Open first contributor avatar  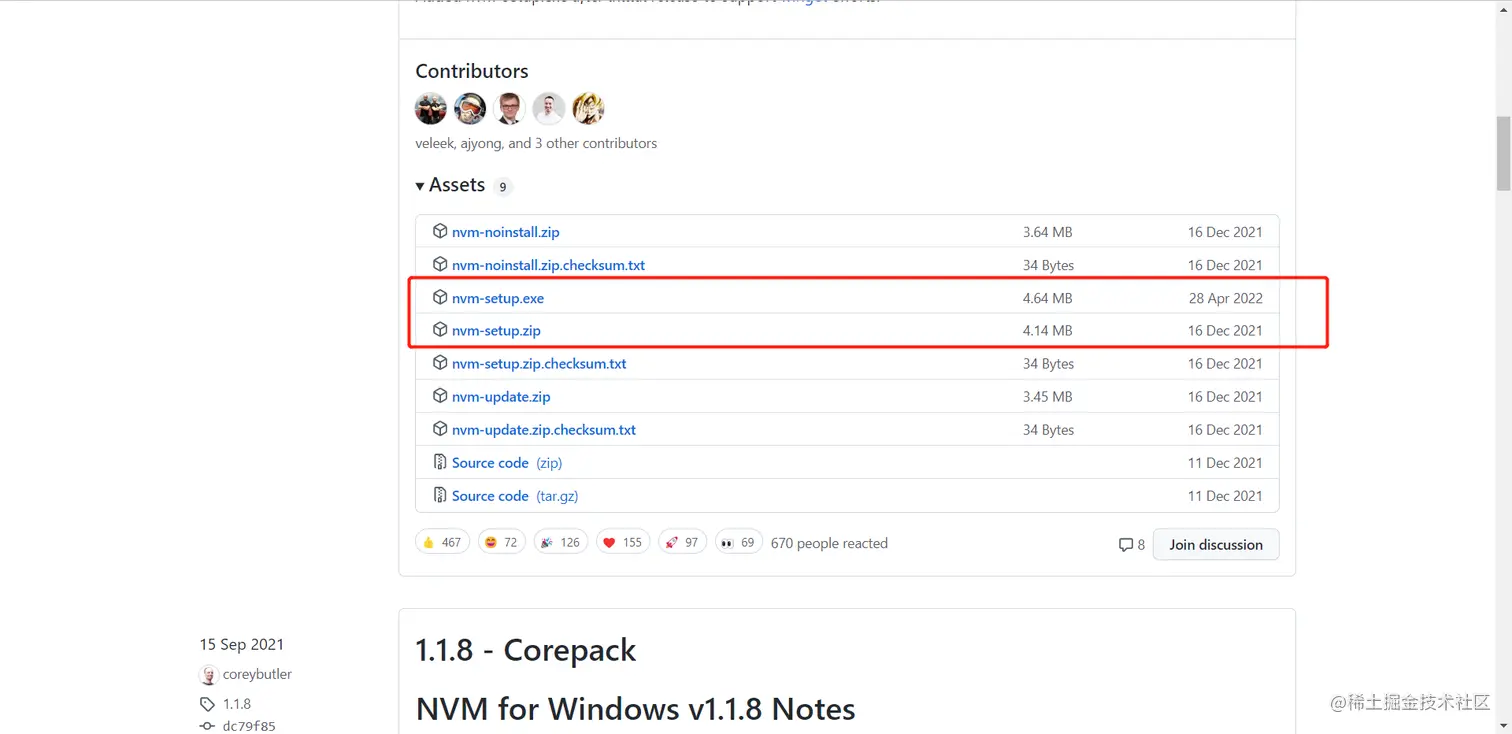tap(431, 108)
